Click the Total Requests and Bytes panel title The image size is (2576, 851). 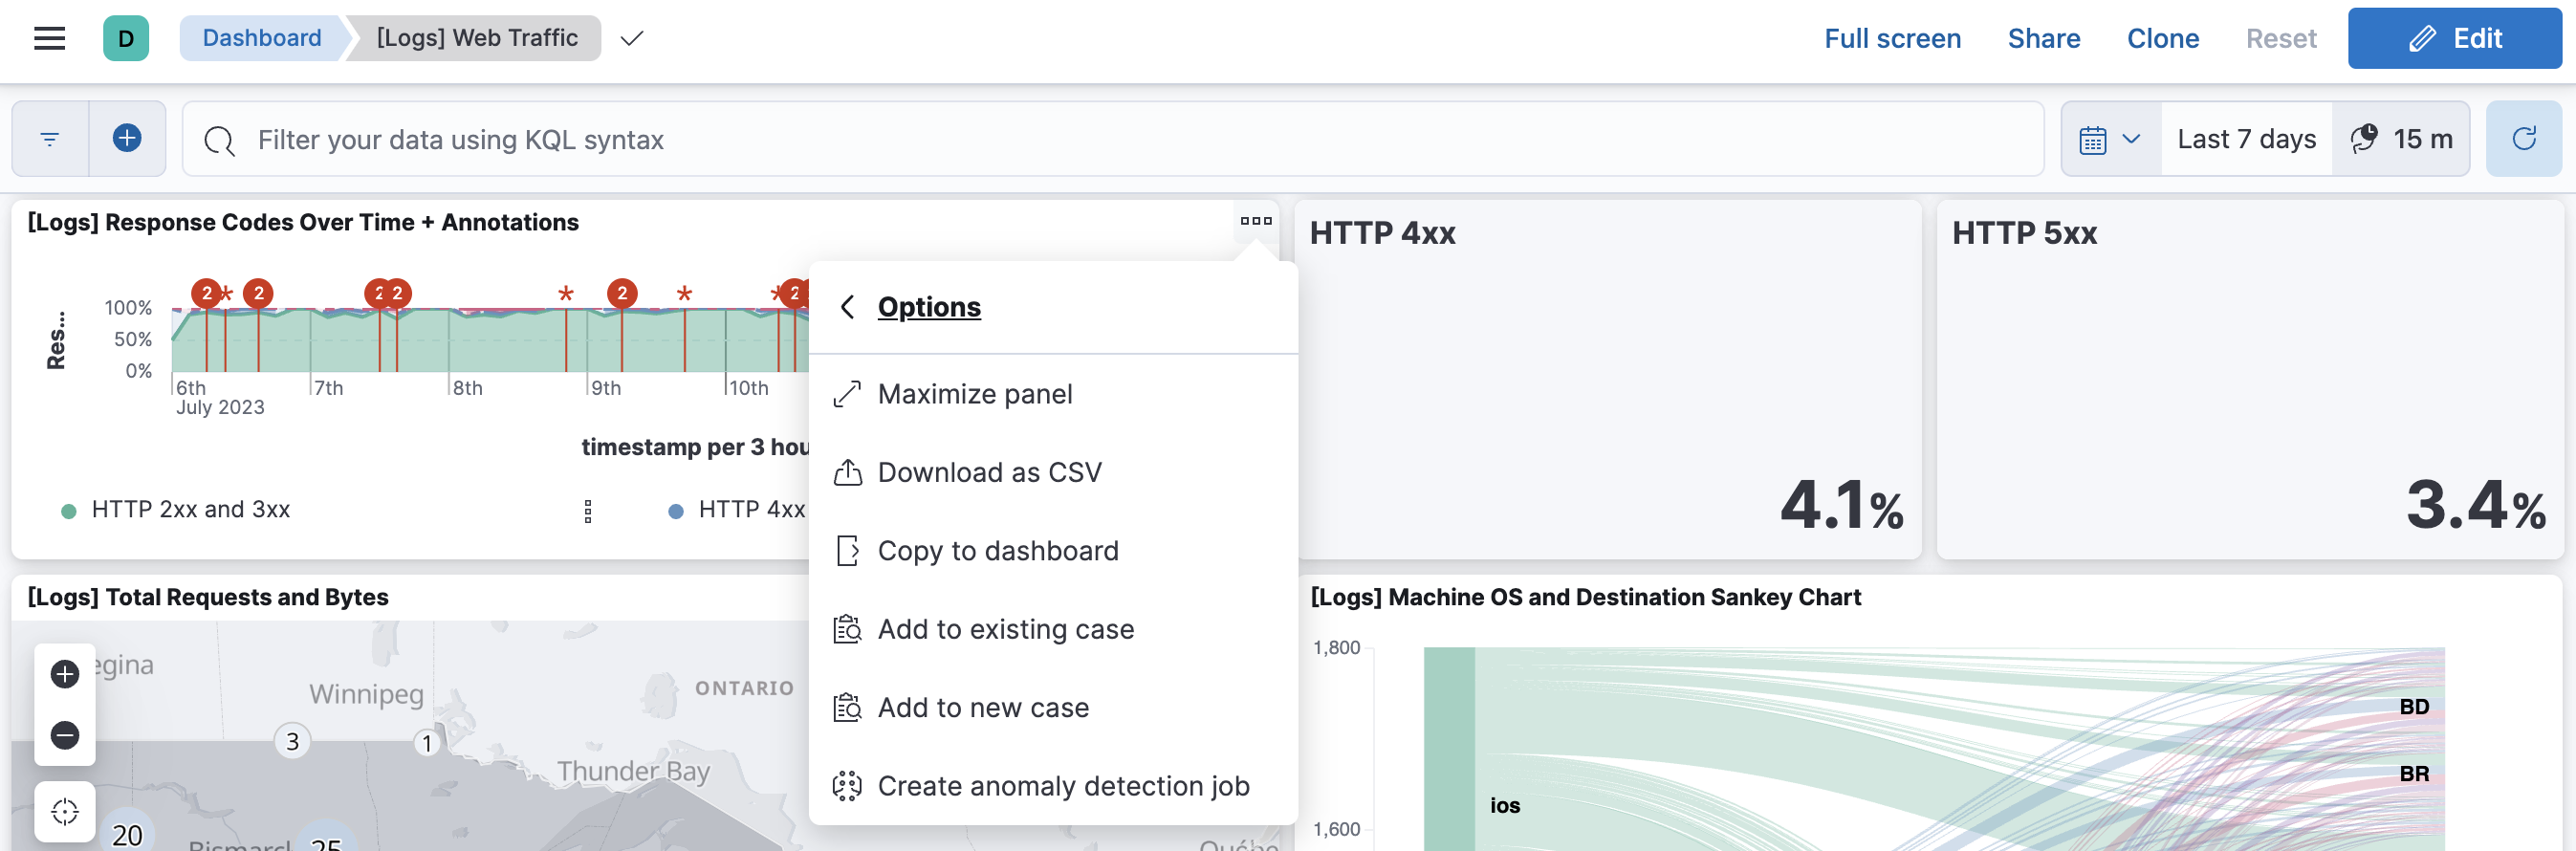pyautogui.click(x=208, y=597)
